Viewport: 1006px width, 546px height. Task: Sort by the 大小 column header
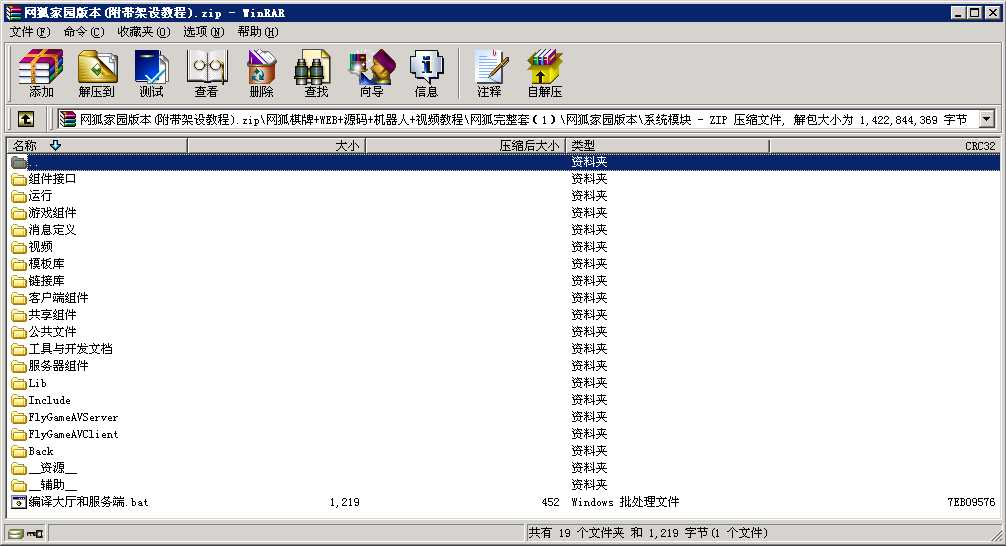[x=277, y=146]
